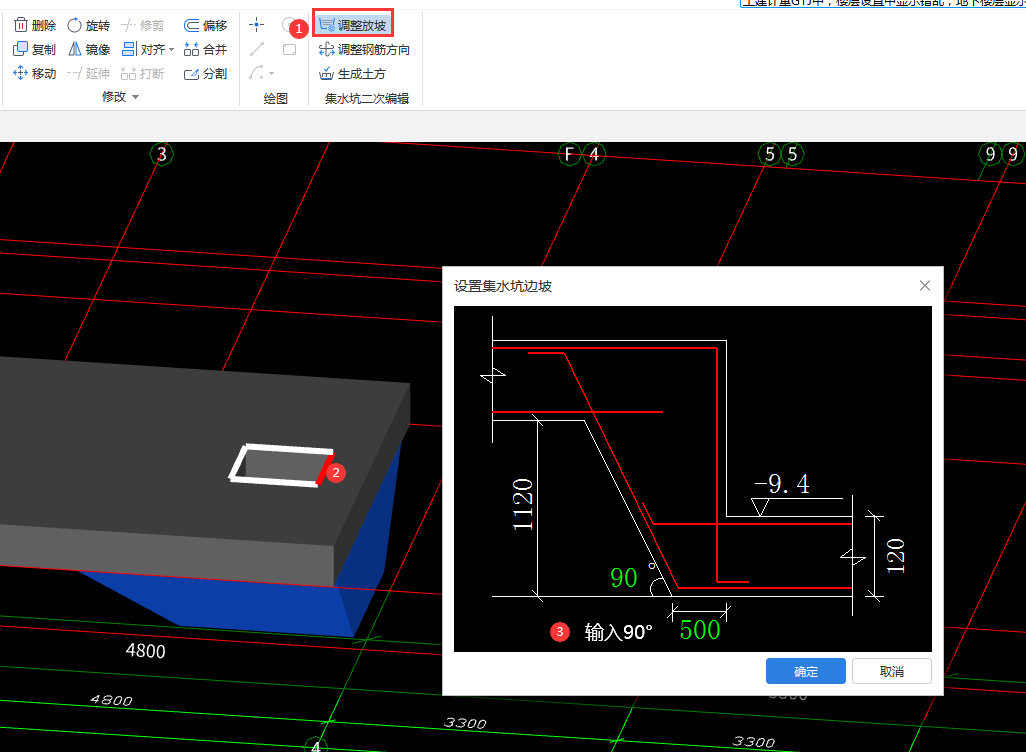Click the 延伸 (extend) tool
1026x752 pixels.
(x=89, y=73)
